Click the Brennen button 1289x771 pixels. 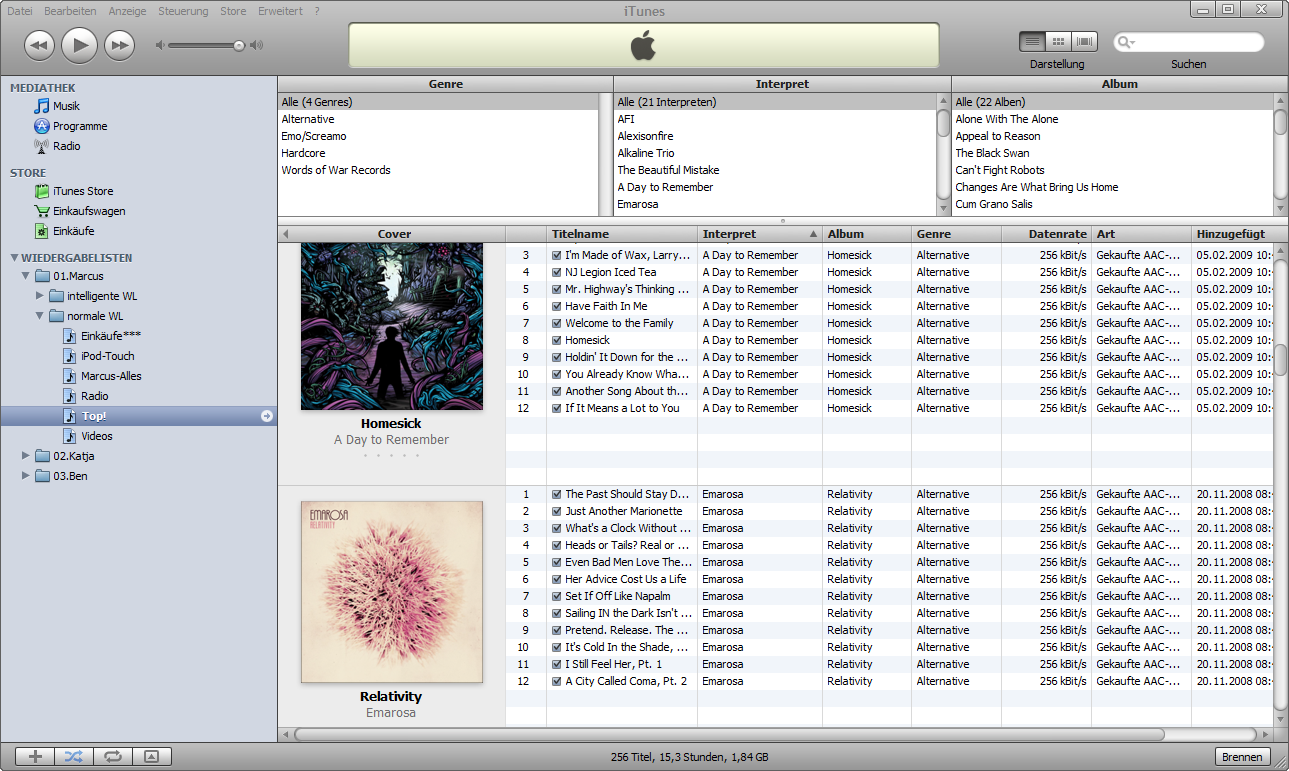1243,757
